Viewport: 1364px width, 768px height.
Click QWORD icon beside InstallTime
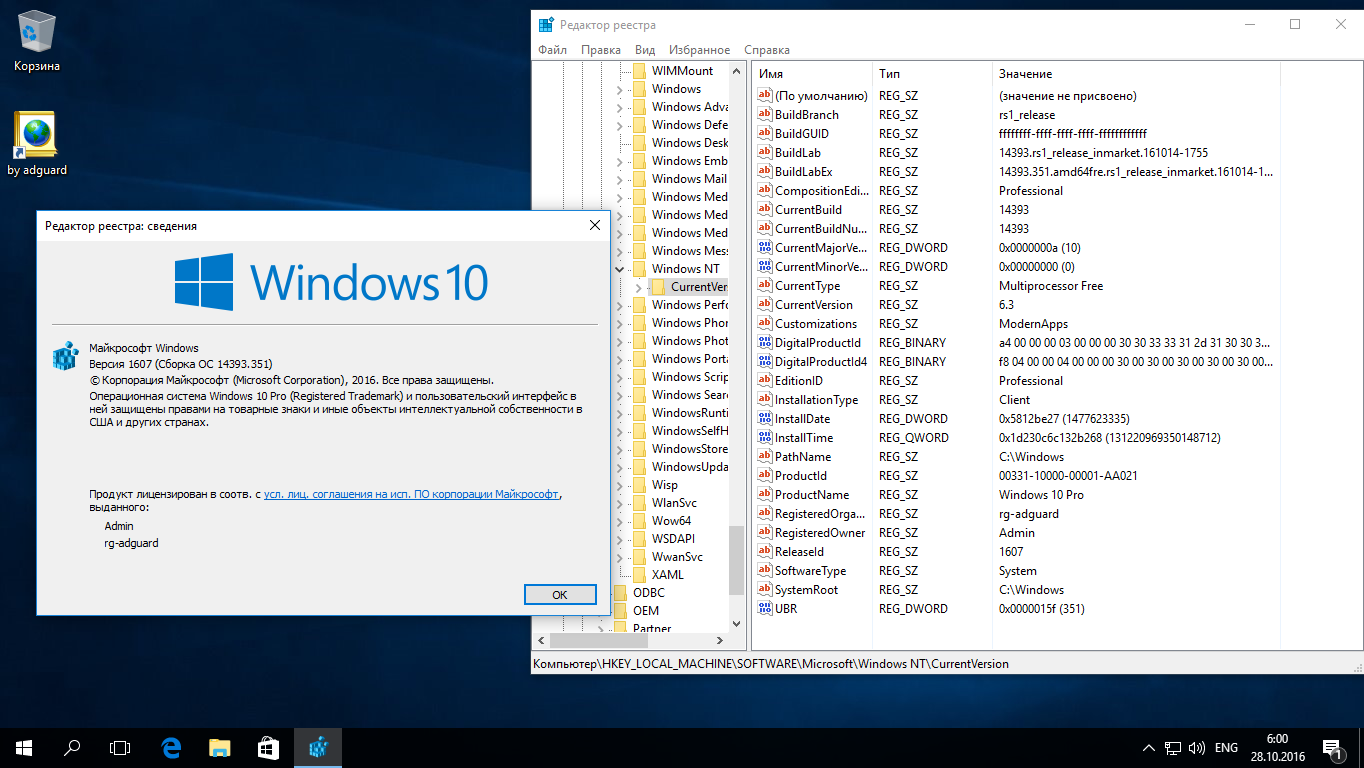pyautogui.click(x=766, y=438)
